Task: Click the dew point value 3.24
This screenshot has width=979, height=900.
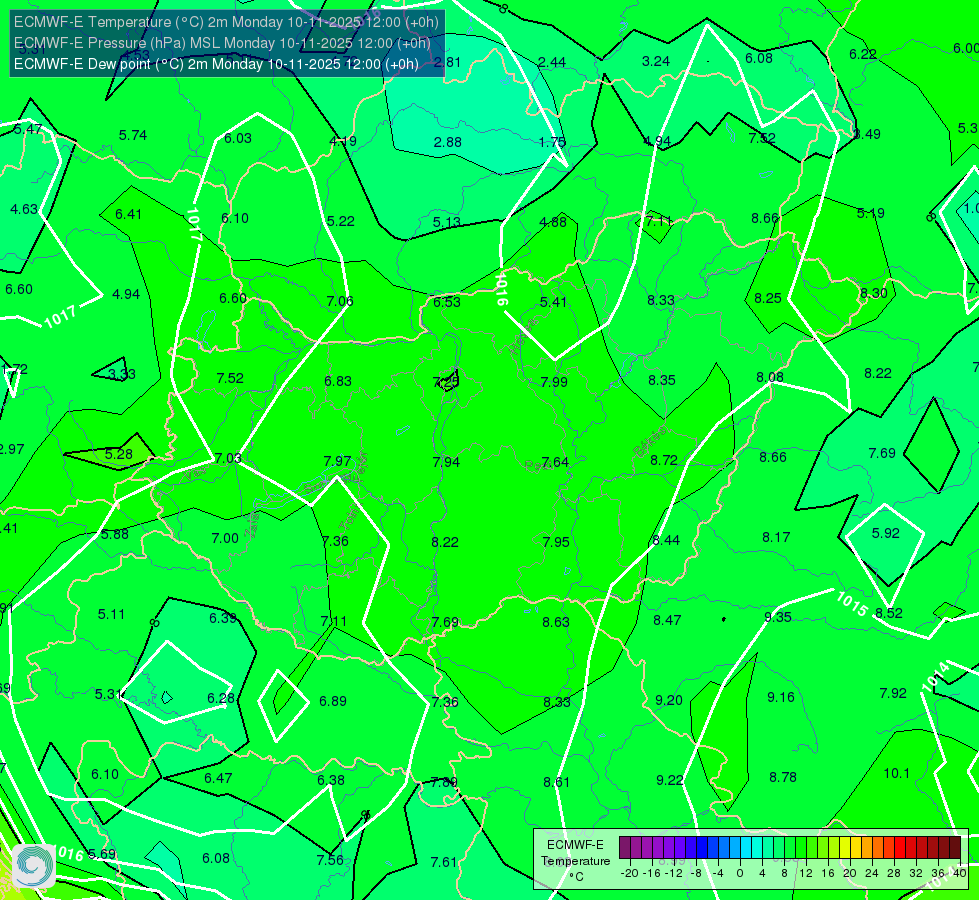Action: [x=656, y=61]
